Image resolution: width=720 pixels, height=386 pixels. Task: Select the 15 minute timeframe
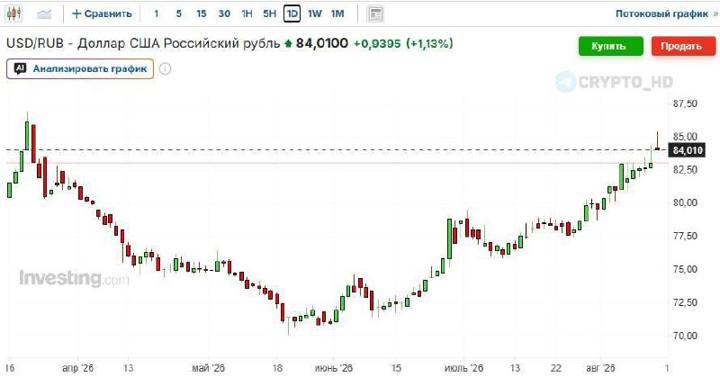point(201,14)
